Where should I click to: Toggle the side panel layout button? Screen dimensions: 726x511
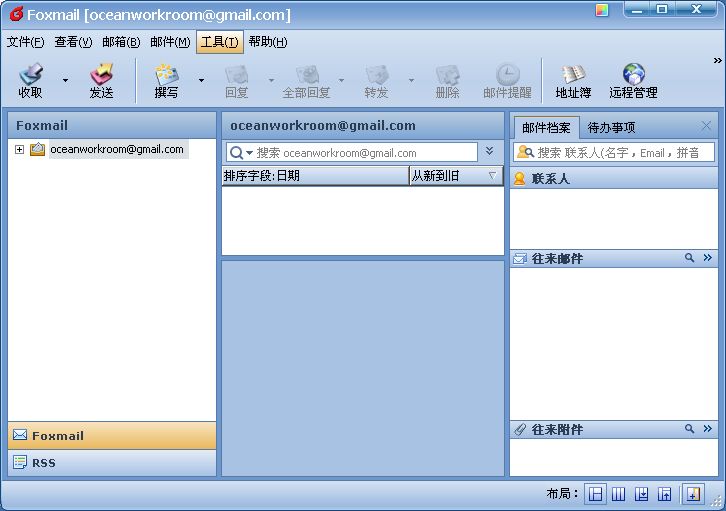tap(693, 494)
